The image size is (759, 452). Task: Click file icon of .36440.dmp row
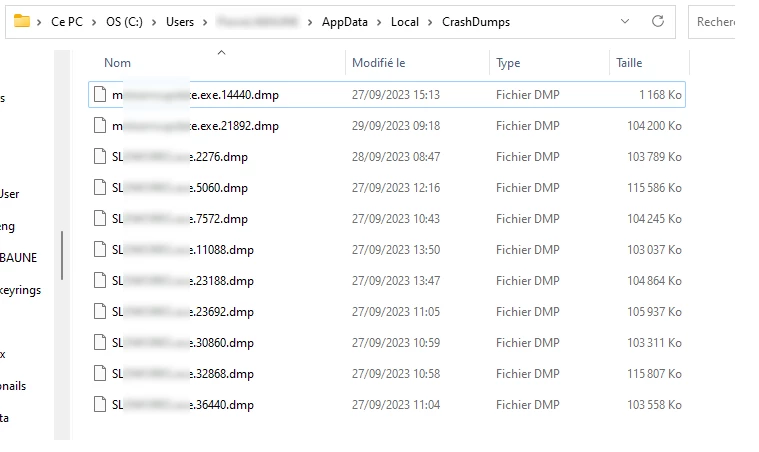point(100,404)
